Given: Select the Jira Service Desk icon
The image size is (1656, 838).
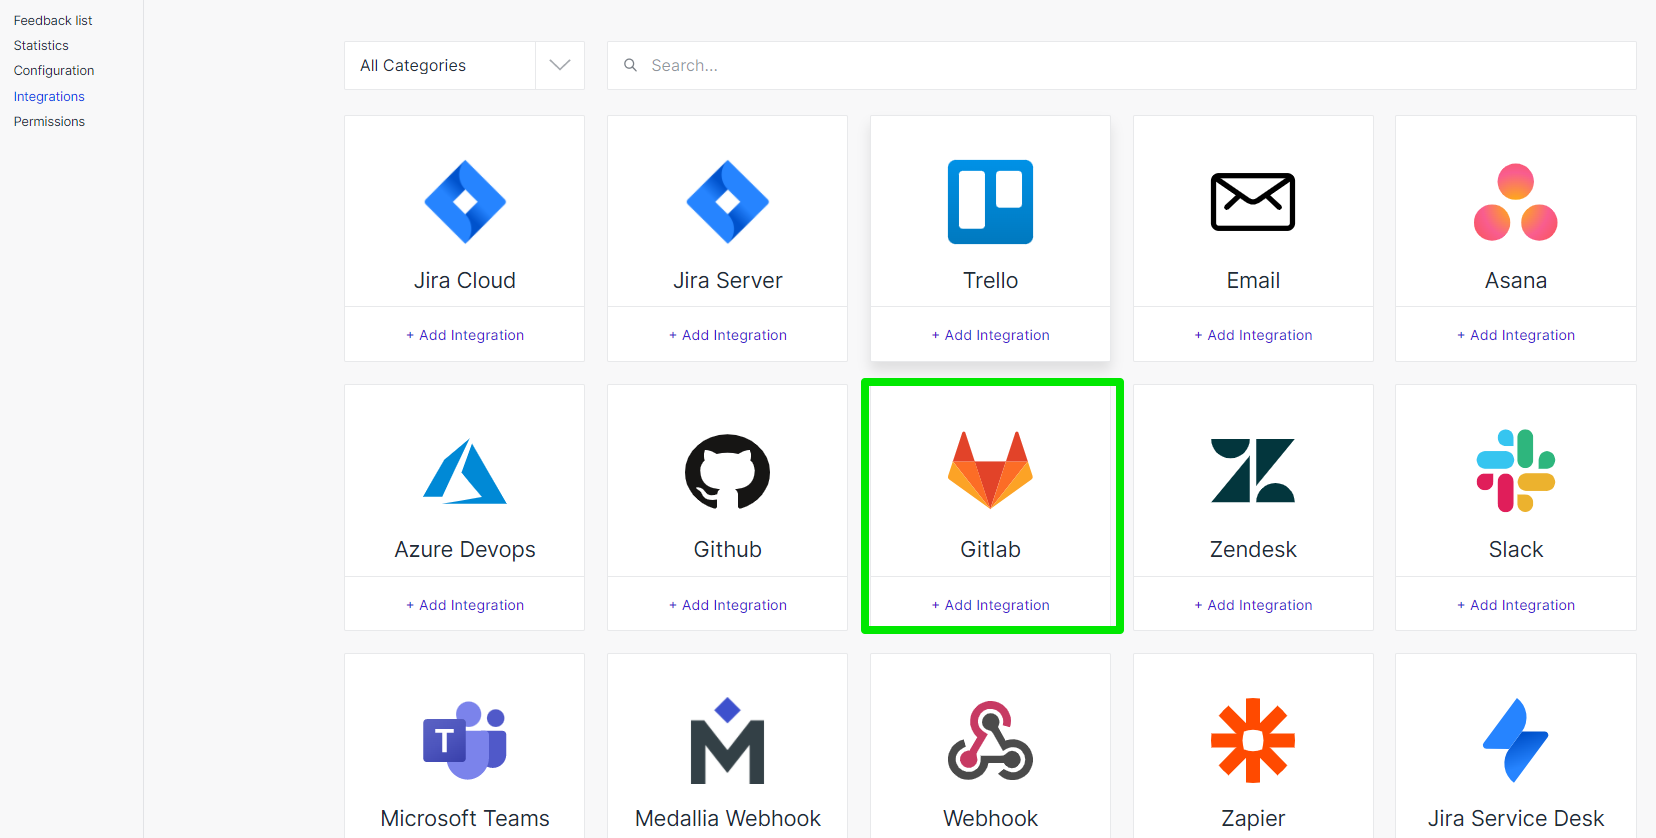Looking at the screenshot, I should (1516, 740).
